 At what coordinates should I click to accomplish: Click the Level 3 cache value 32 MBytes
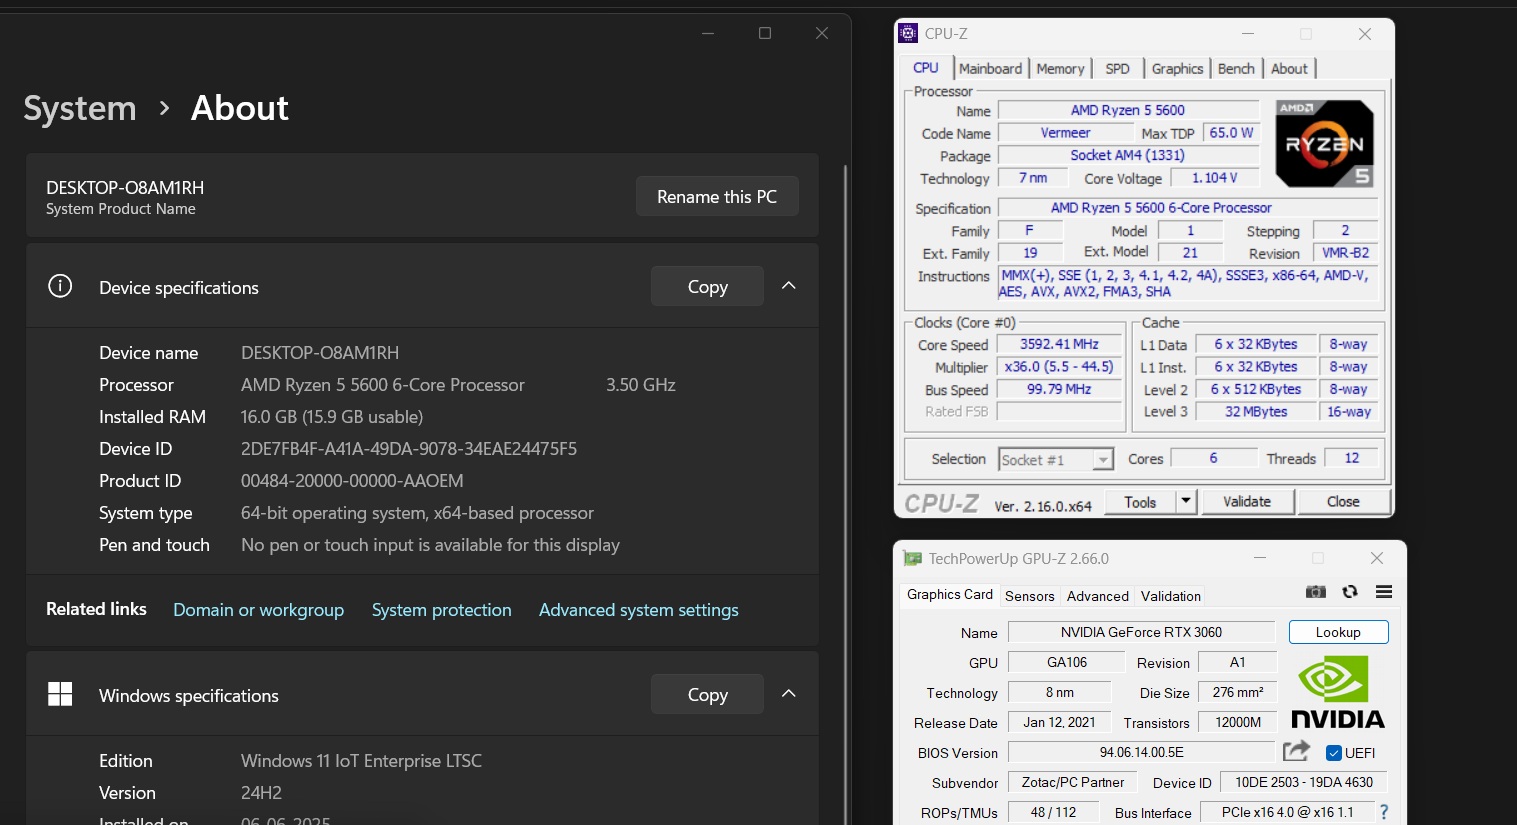pos(1256,411)
